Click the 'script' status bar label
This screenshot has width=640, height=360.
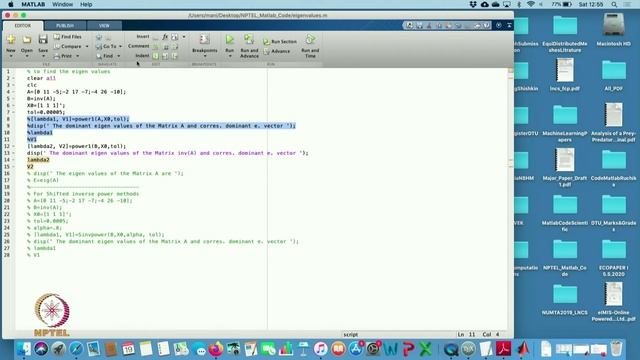coord(351,335)
